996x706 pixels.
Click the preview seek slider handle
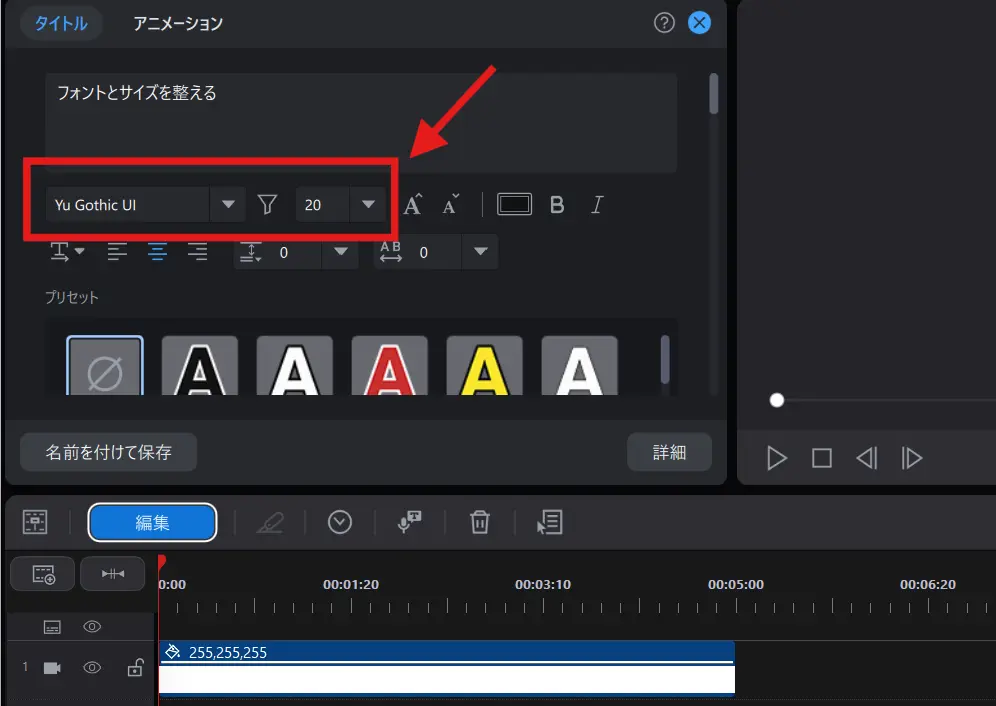click(776, 400)
